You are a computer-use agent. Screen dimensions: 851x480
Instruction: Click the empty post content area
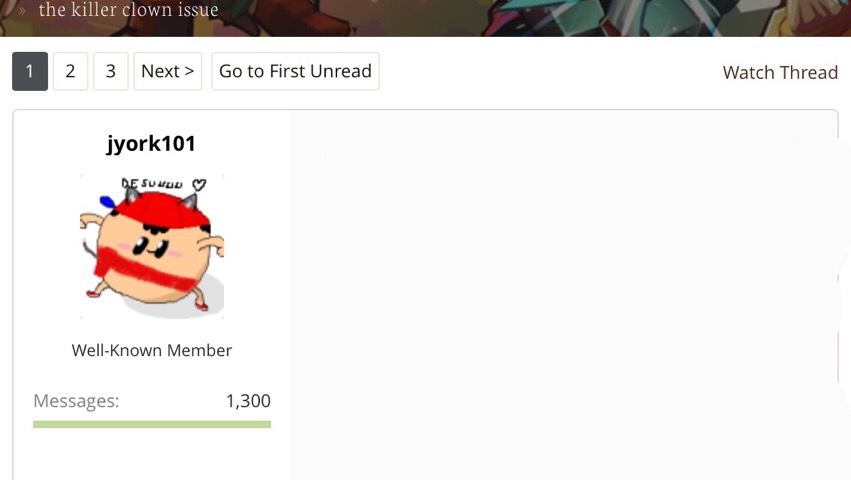pyautogui.click(x=564, y=295)
